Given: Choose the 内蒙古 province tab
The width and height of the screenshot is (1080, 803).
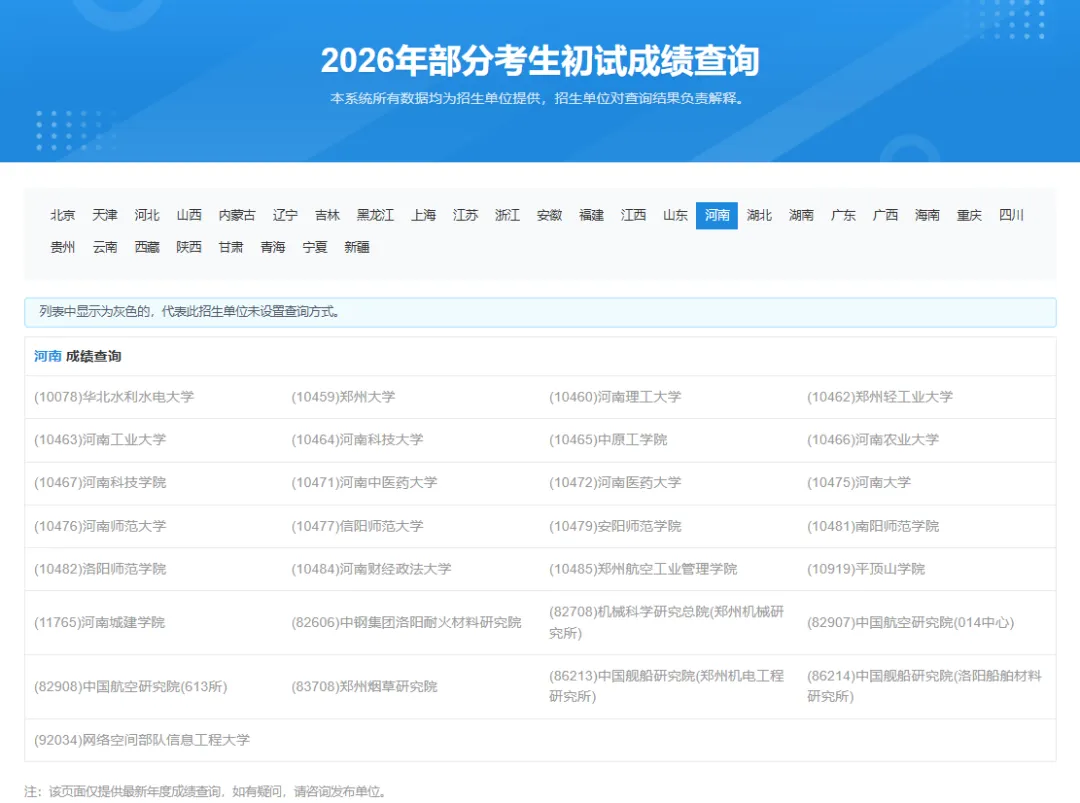Looking at the screenshot, I should coord(237,216).
